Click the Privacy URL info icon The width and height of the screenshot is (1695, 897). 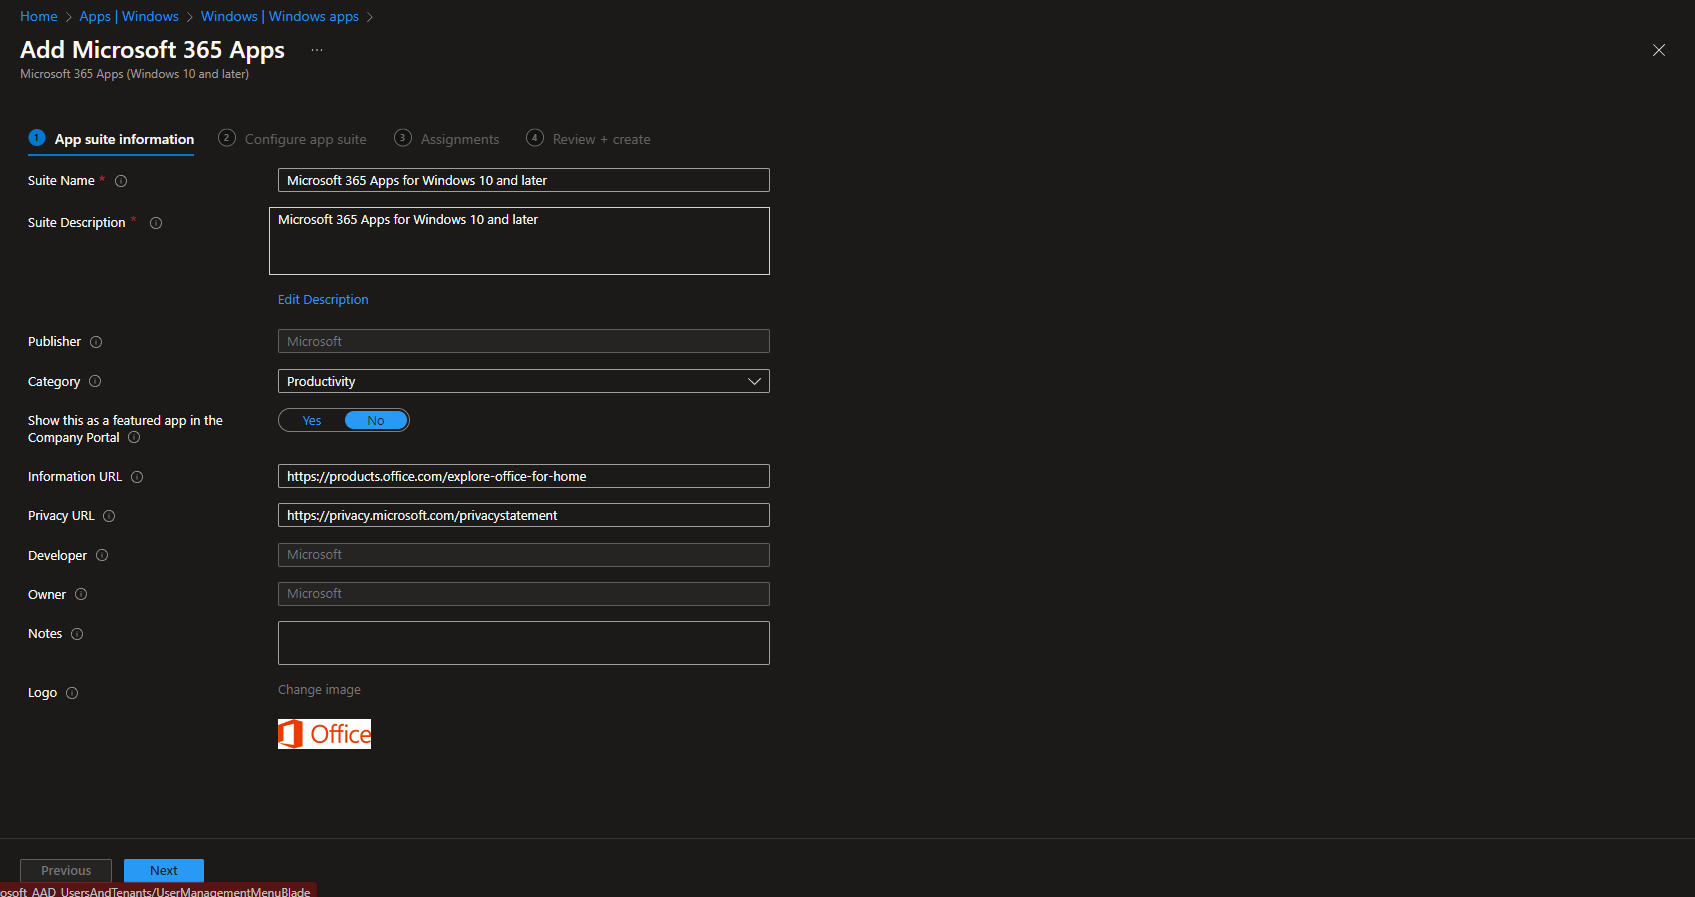tap(109, 516)
